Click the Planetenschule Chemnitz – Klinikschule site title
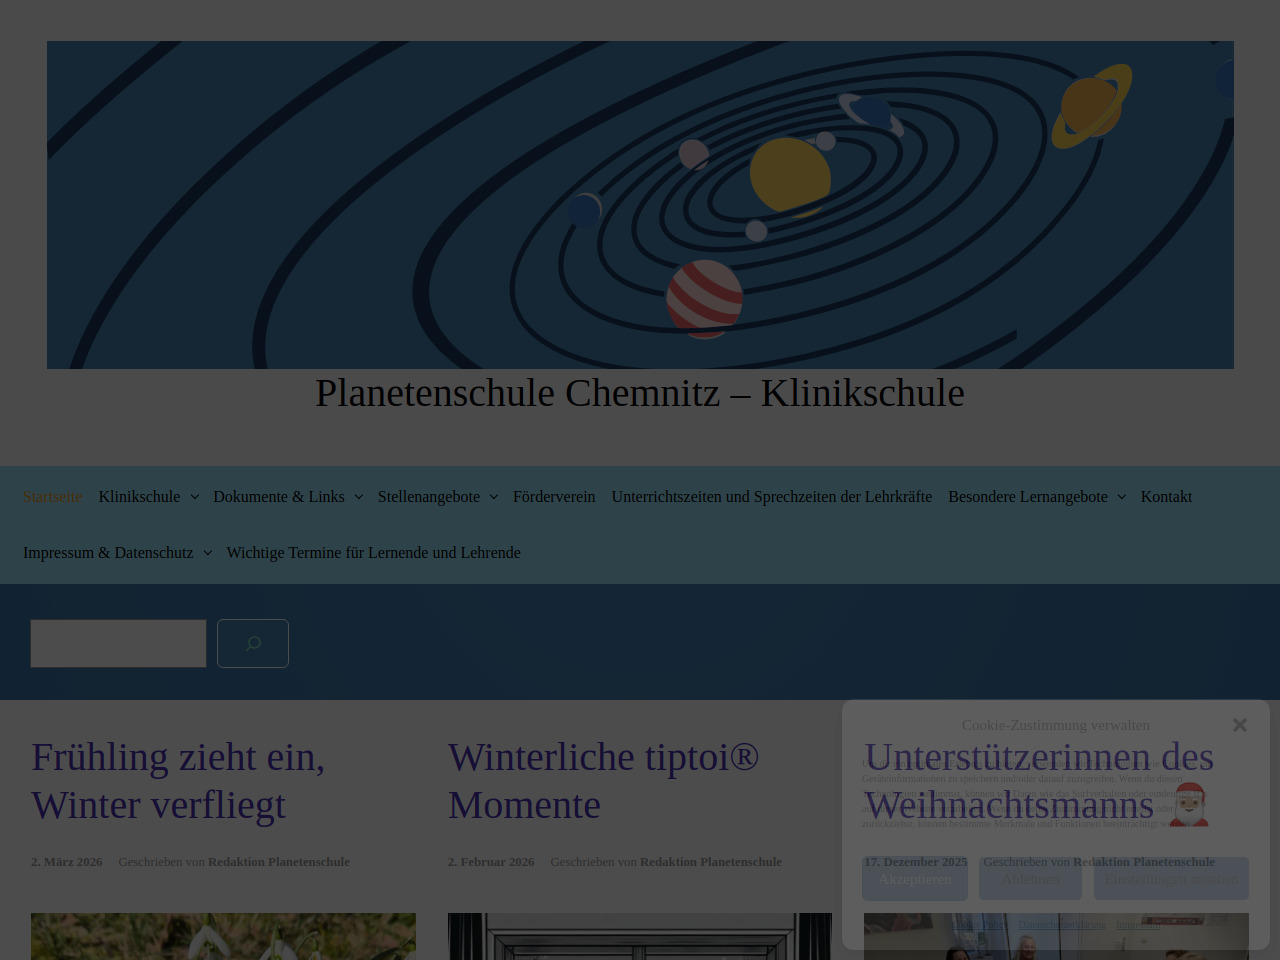 640,393
